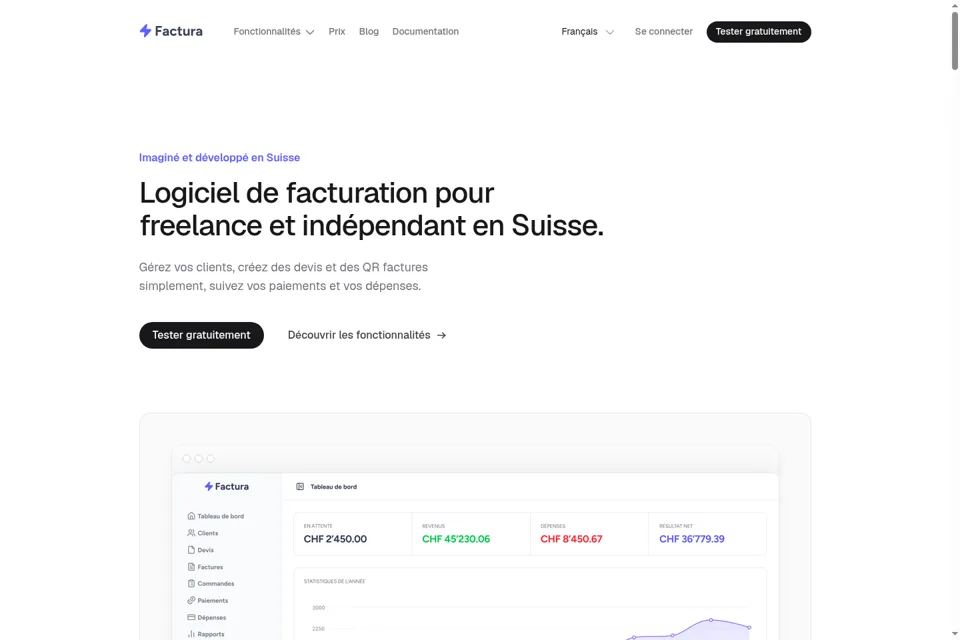Click the Revenus value CHF 45'230.06
Viewport: 960px width, 640px height.
coord(456,539)
